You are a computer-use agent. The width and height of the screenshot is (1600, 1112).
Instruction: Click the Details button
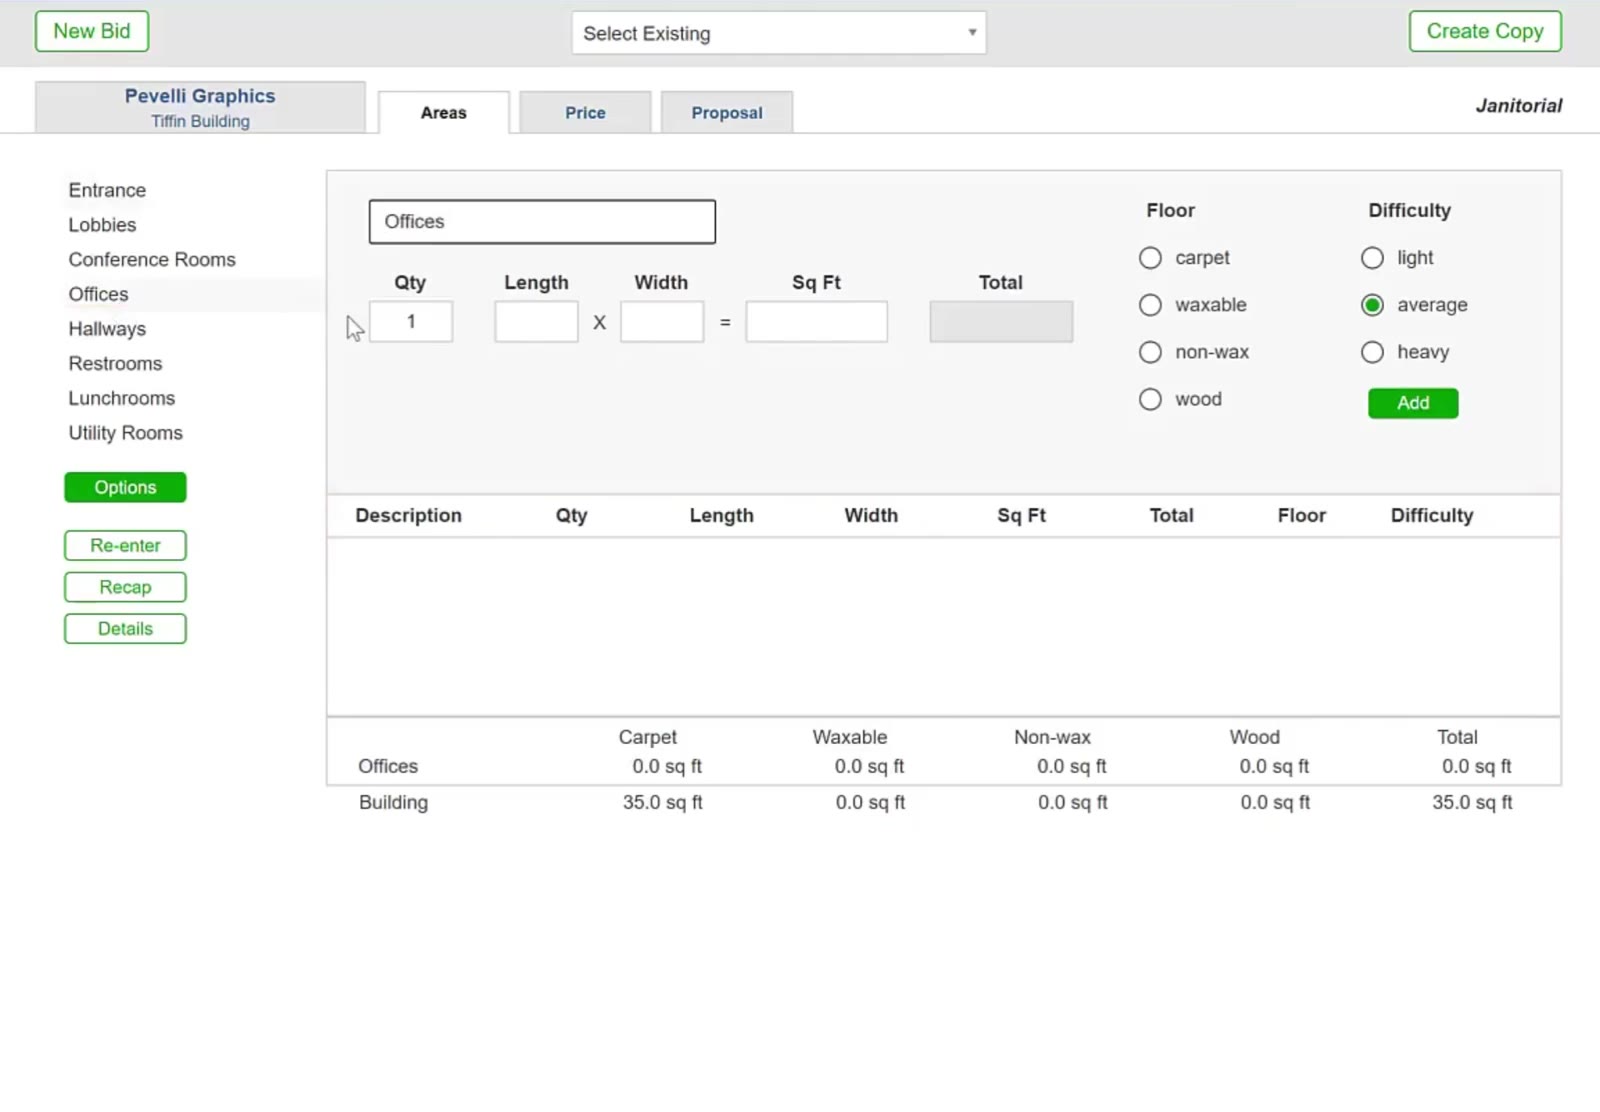coord(125,629)
